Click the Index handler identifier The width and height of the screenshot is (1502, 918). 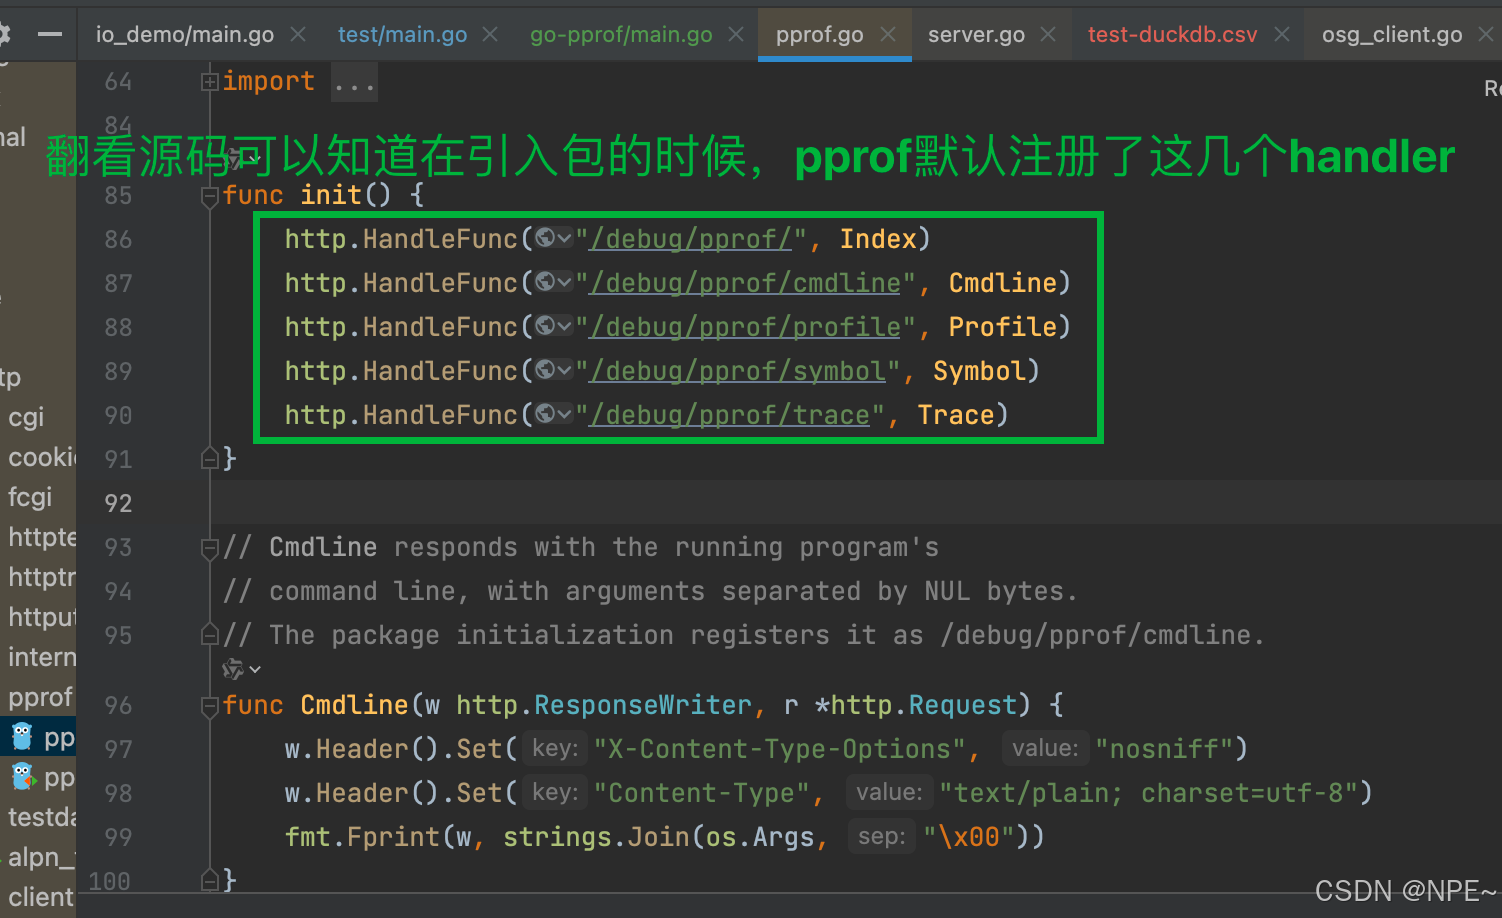click(x=878, y=239)
